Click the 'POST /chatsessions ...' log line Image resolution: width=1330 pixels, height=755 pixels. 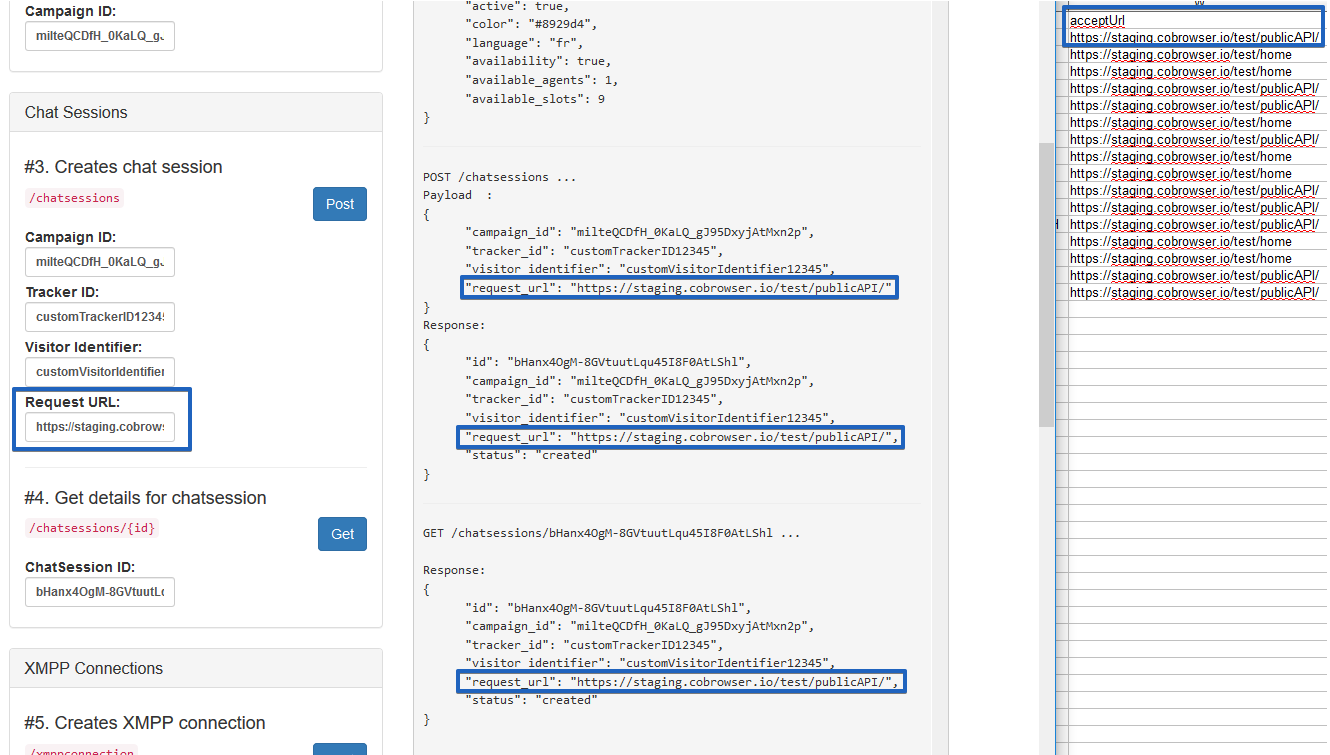pos(499,177)
